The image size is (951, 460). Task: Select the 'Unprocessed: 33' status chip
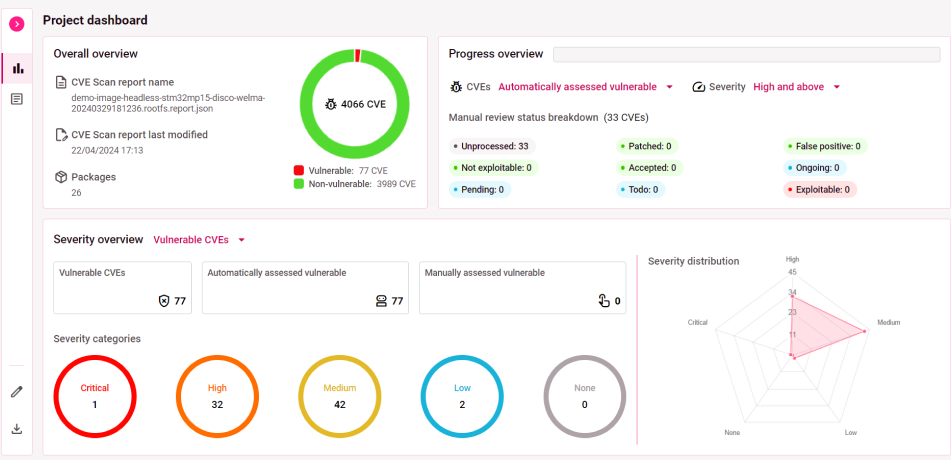pyautogui.click(x=492, y=146)
